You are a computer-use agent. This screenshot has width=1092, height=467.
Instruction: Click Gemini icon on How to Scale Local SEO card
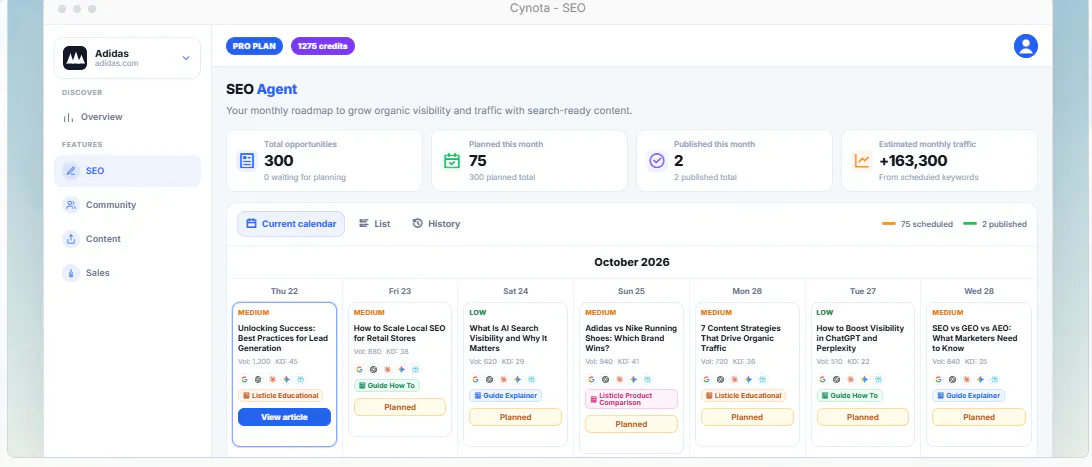click(401, 370)
